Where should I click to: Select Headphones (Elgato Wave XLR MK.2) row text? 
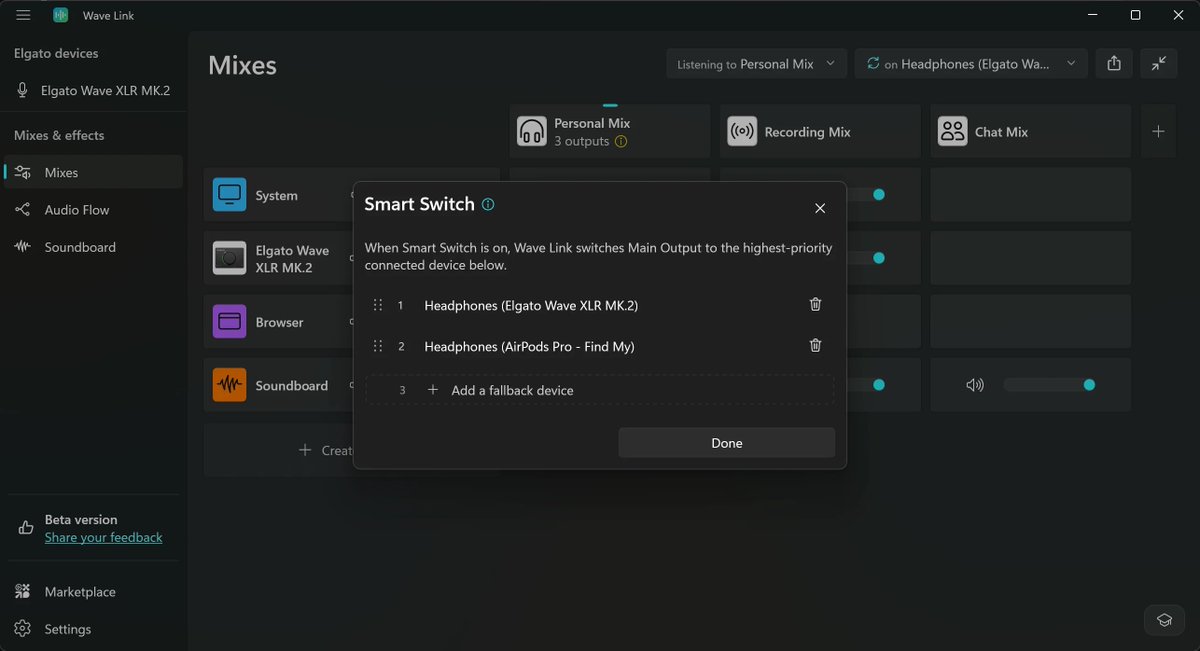tap(531, 305)
